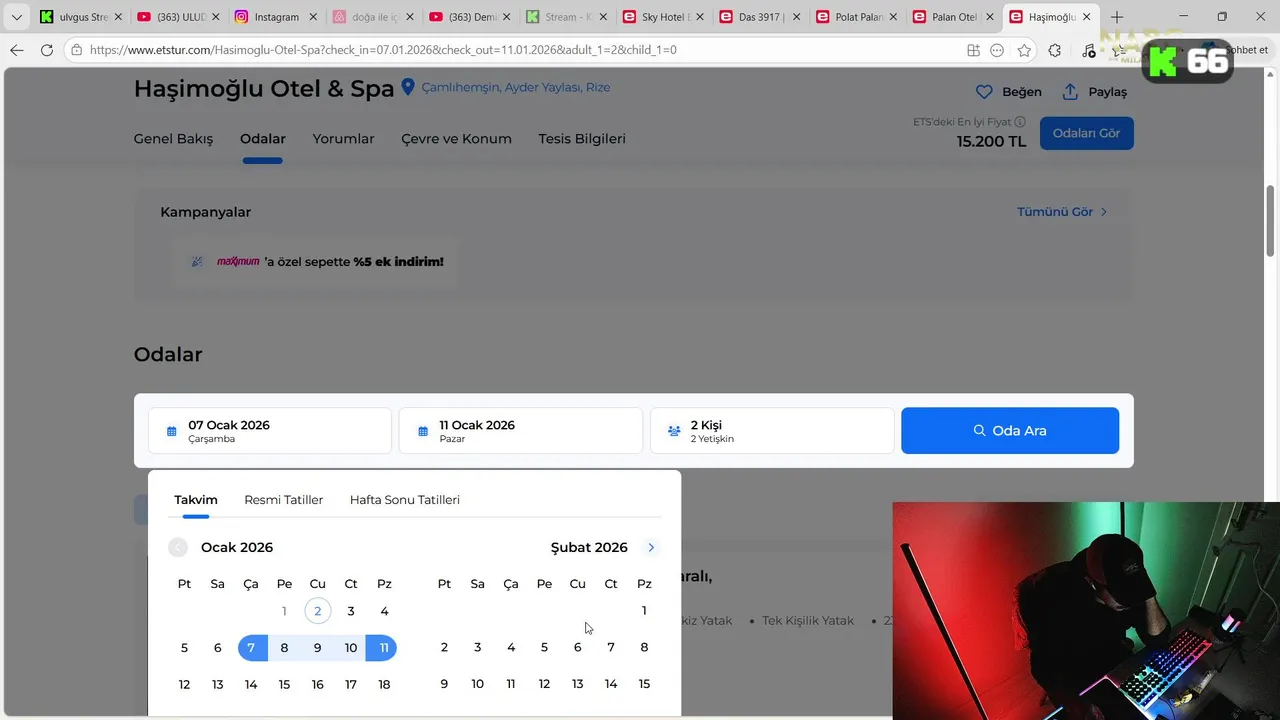Open the browser extensions puzzle icon
The height and width of the screenshot is (720, 1280).
pos(1055,50)
